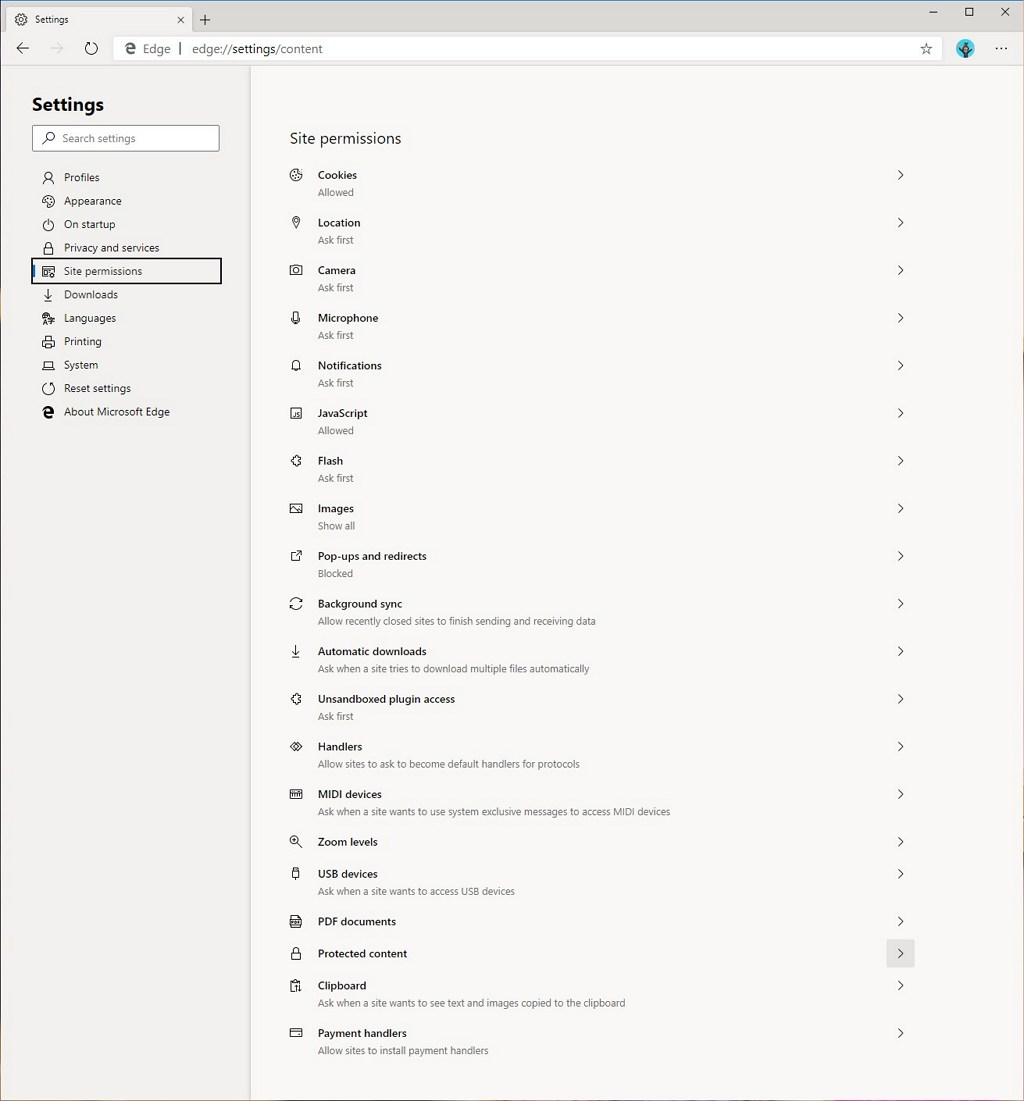Expand the Cookies row chevron
1024x1101 pixels.
click(x=900, y=175)
